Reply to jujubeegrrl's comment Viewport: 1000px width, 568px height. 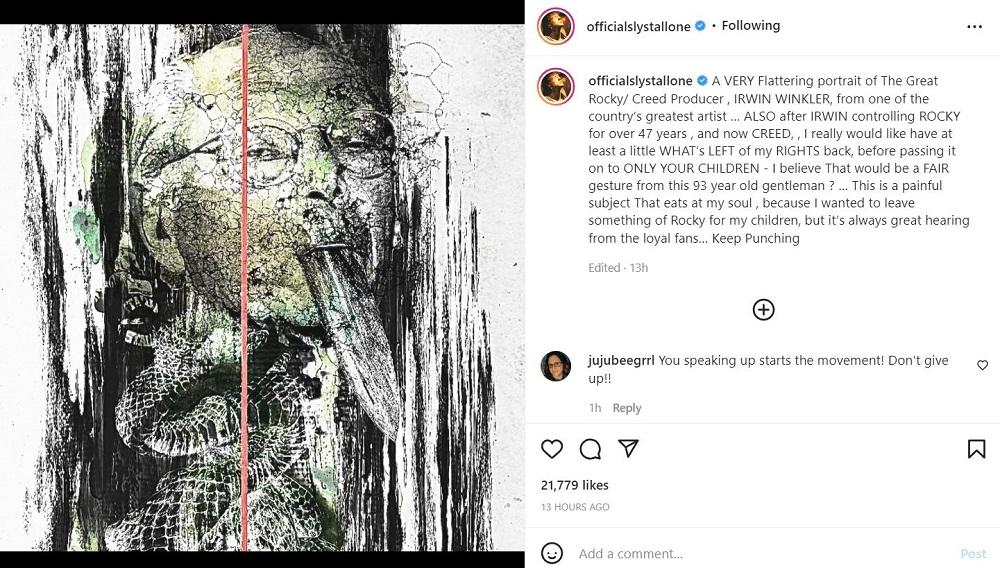click(627, 408)
